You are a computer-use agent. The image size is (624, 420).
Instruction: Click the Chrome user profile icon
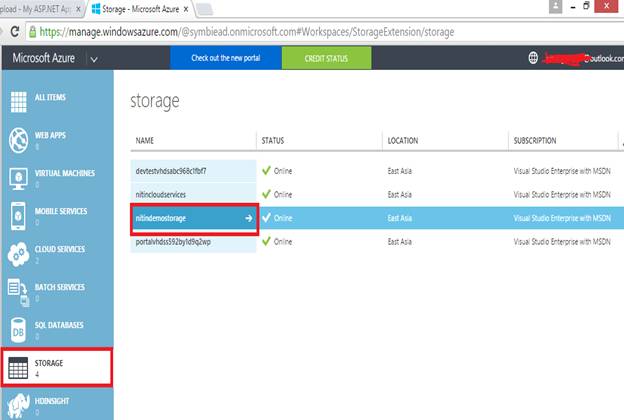click(x=556, y=6)
